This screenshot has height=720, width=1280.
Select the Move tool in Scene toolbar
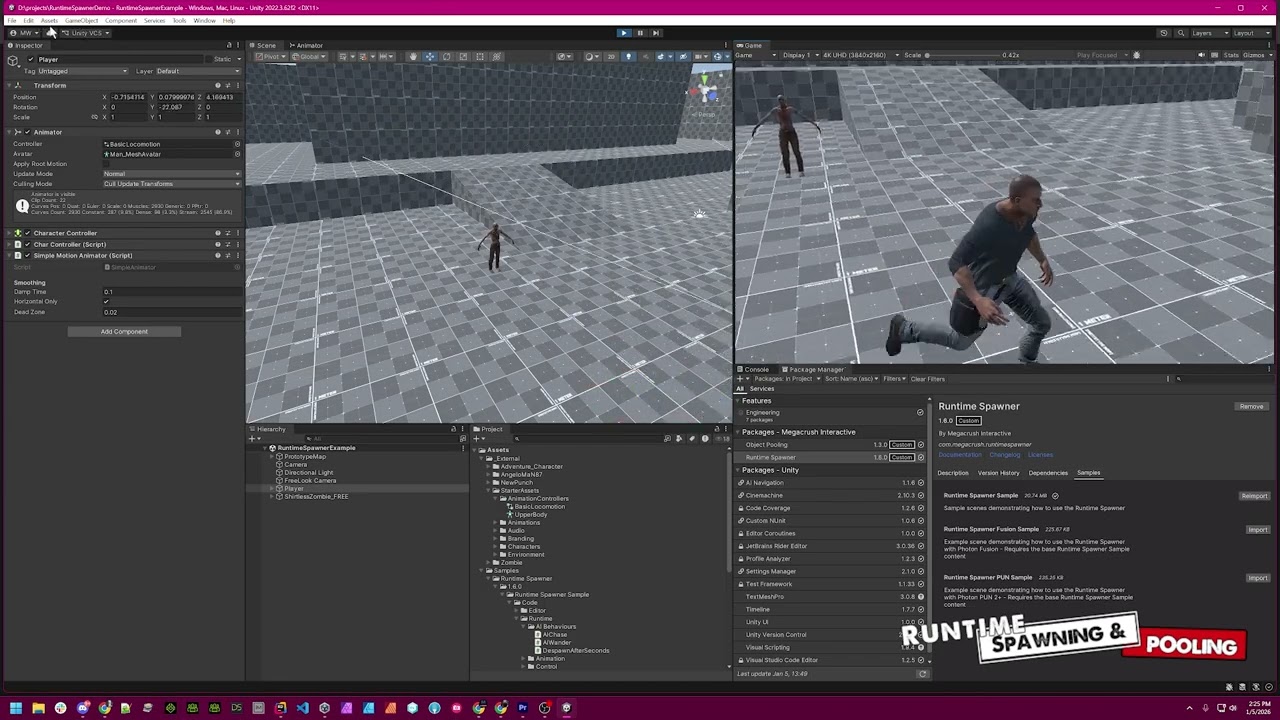[x=430, y=56]
